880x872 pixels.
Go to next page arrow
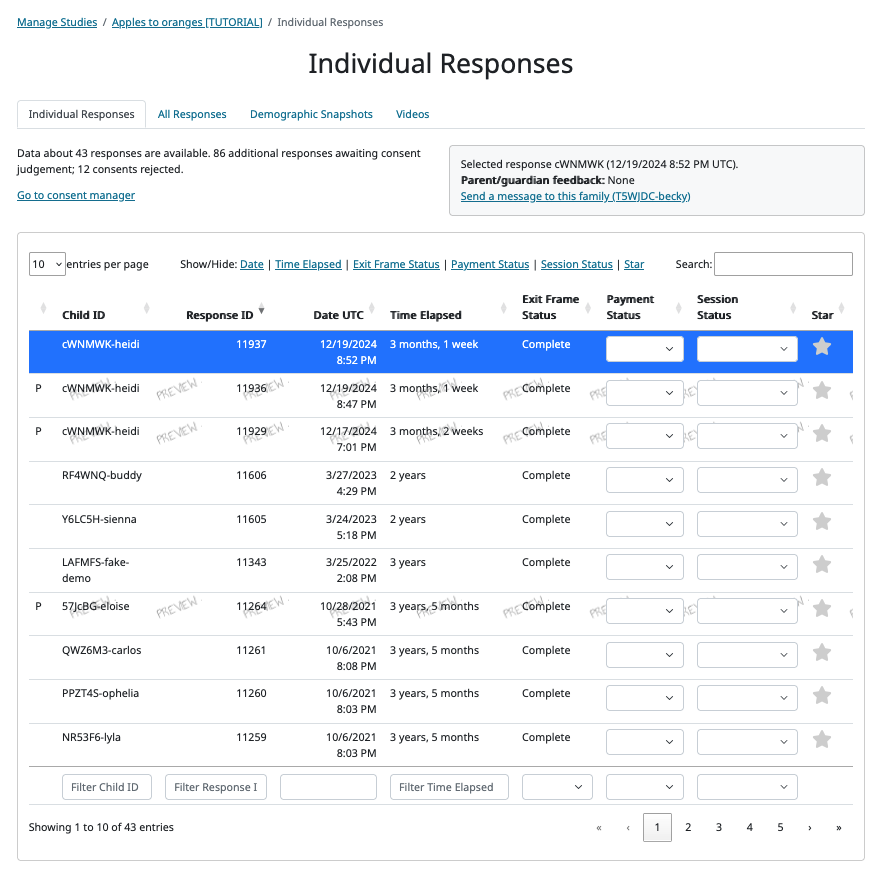(x=809, y=827)
